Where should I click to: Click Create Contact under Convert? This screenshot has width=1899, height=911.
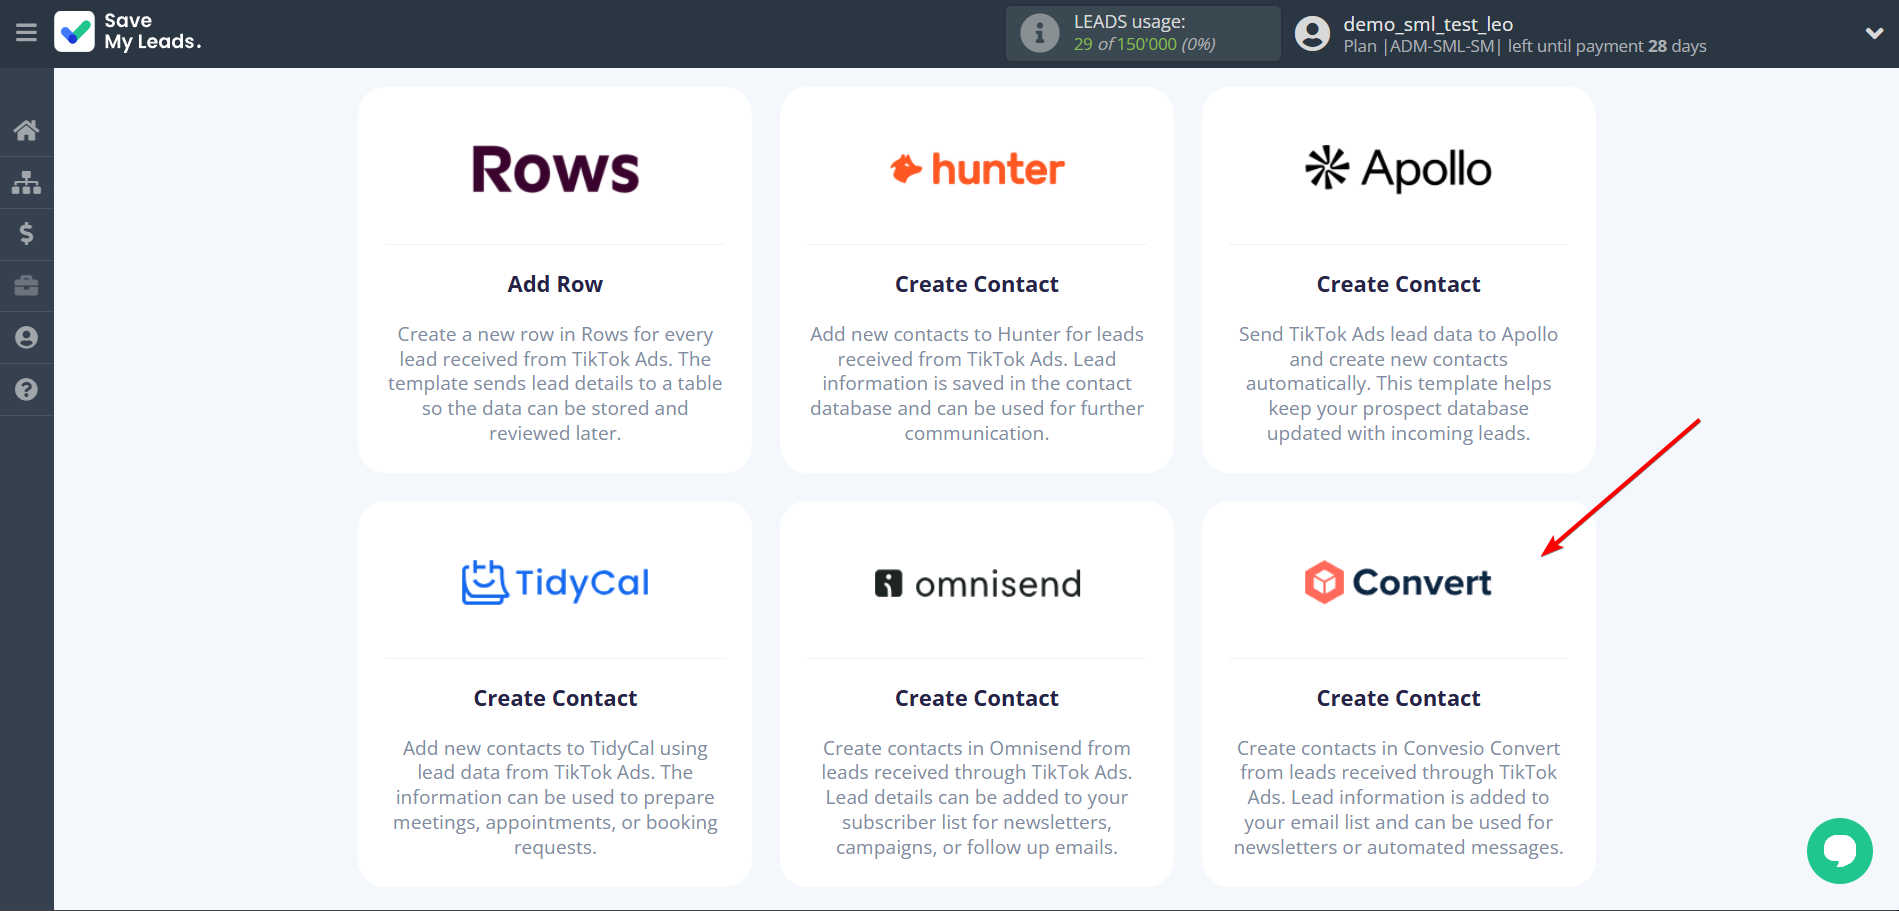click(x=1398, y=698)
